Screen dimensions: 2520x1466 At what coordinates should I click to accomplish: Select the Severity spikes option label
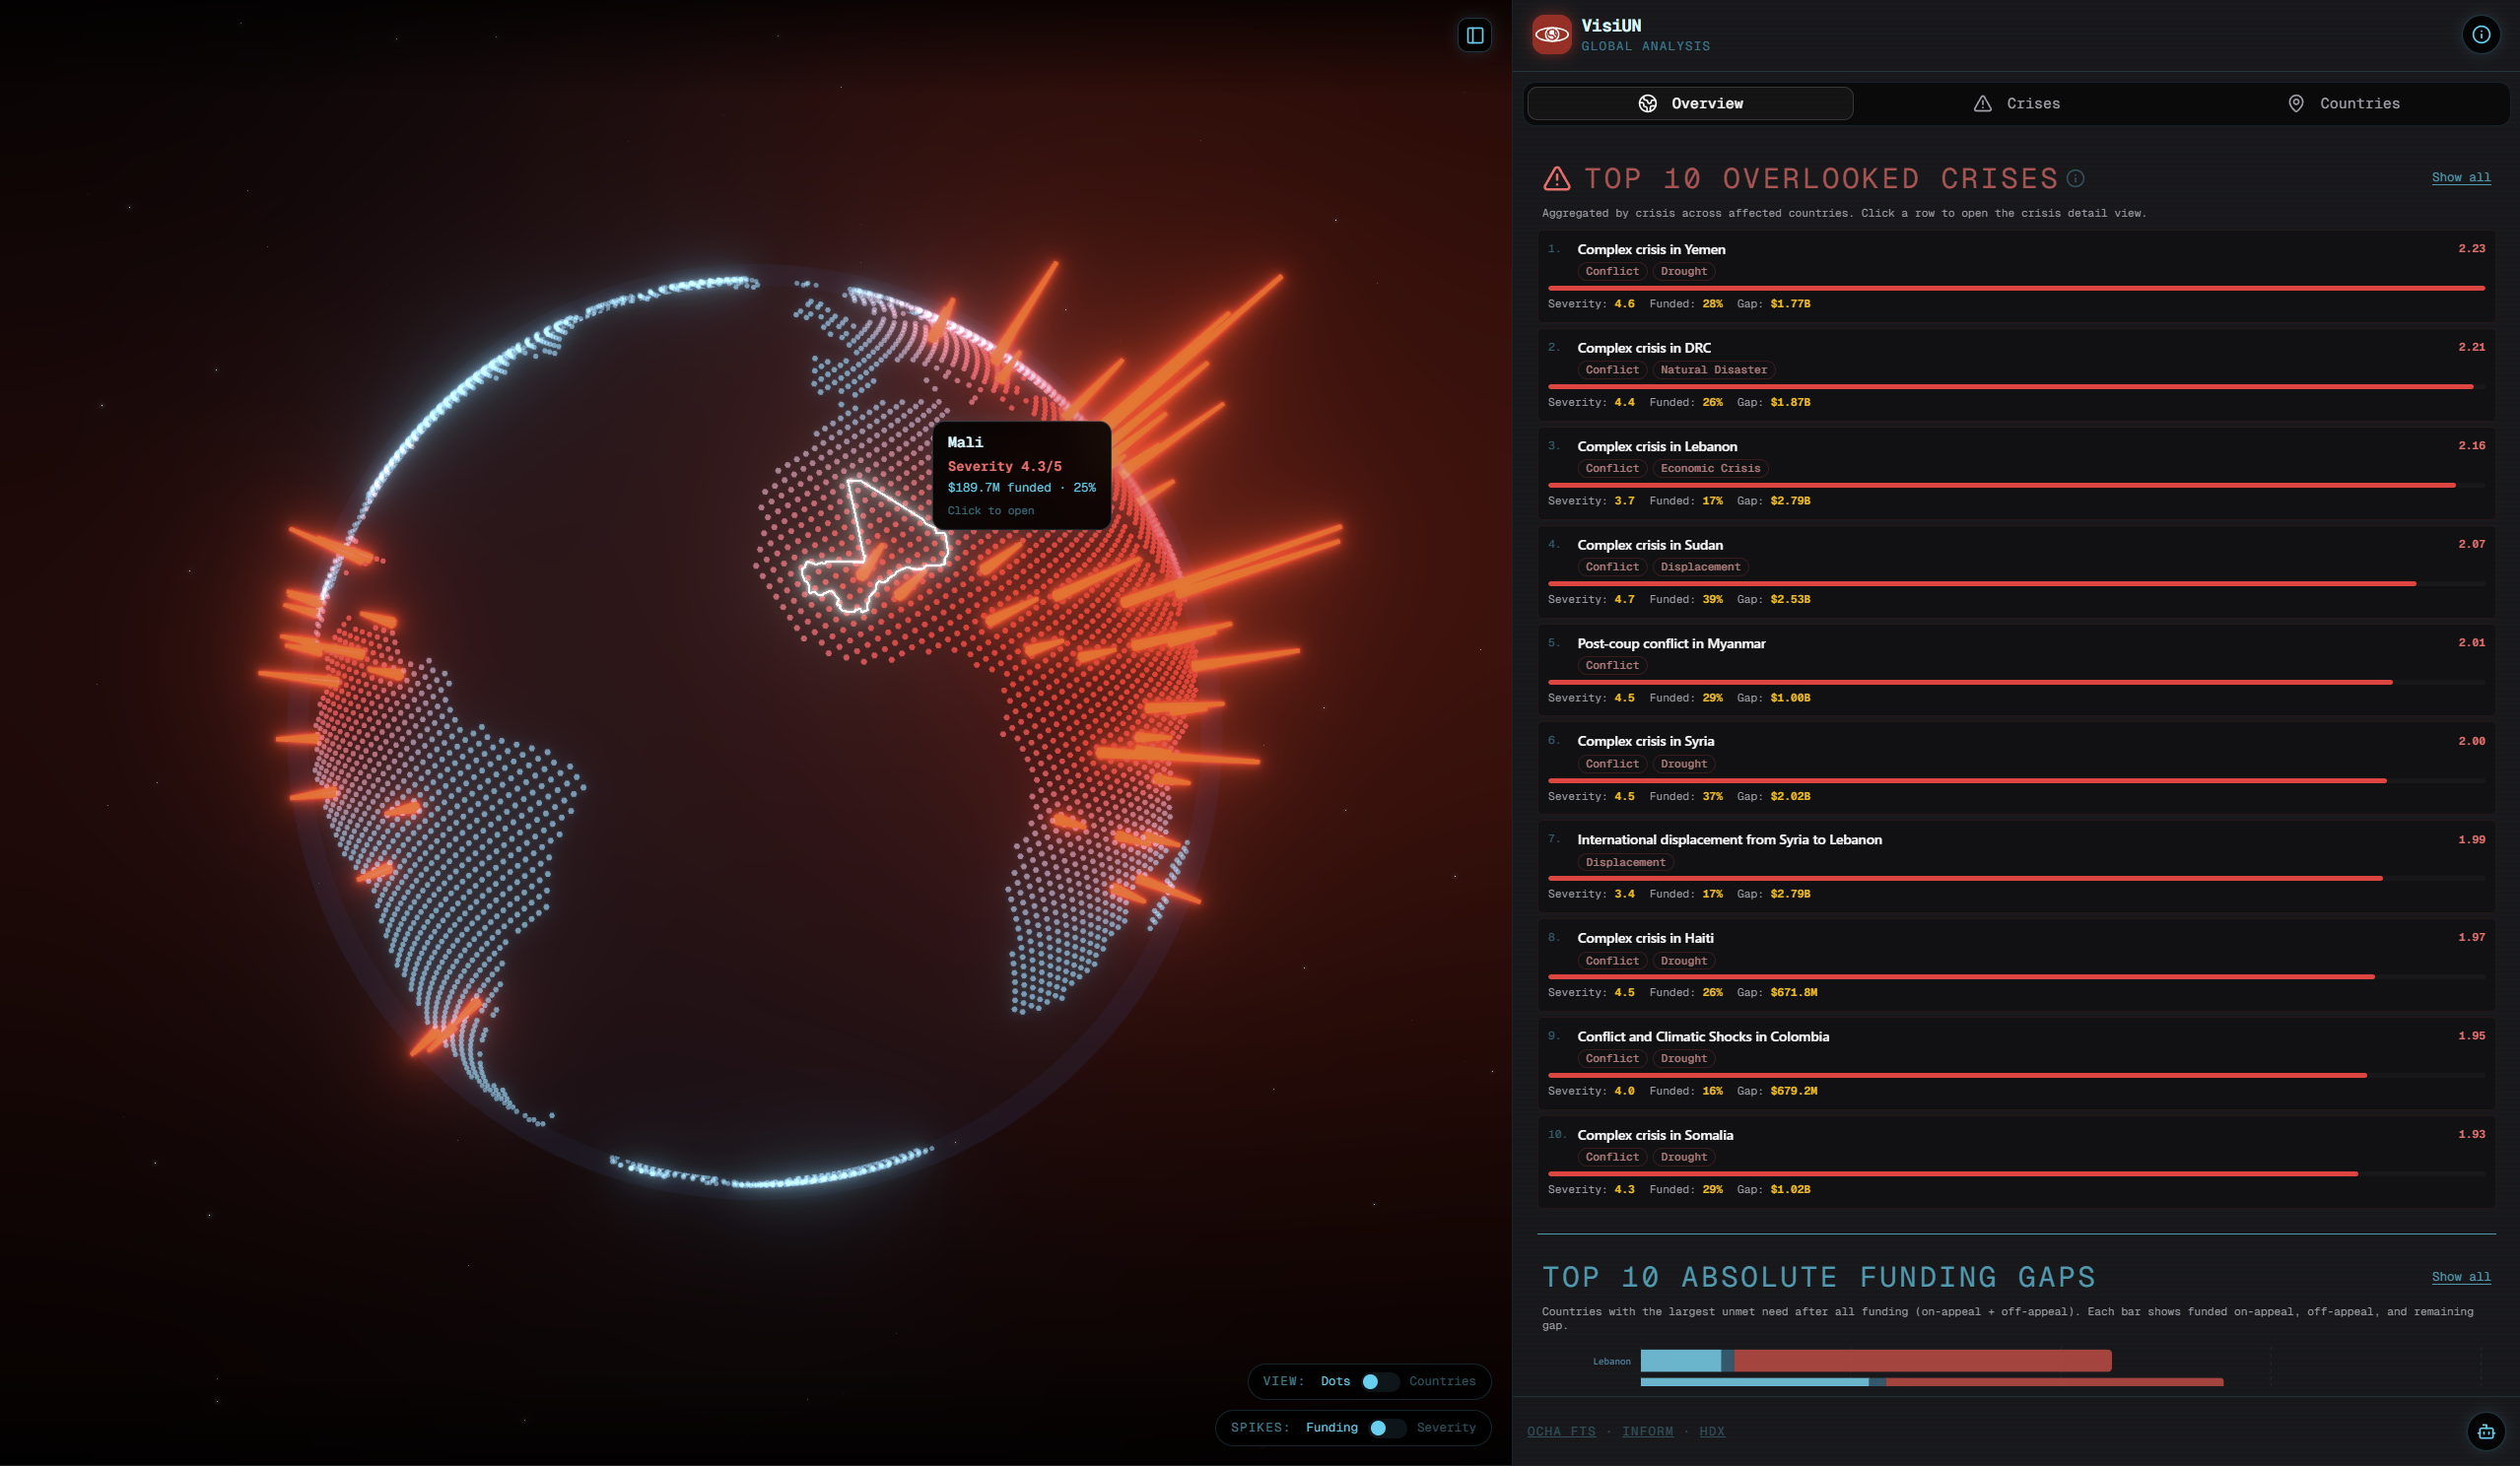(x=1445, y=1427)
